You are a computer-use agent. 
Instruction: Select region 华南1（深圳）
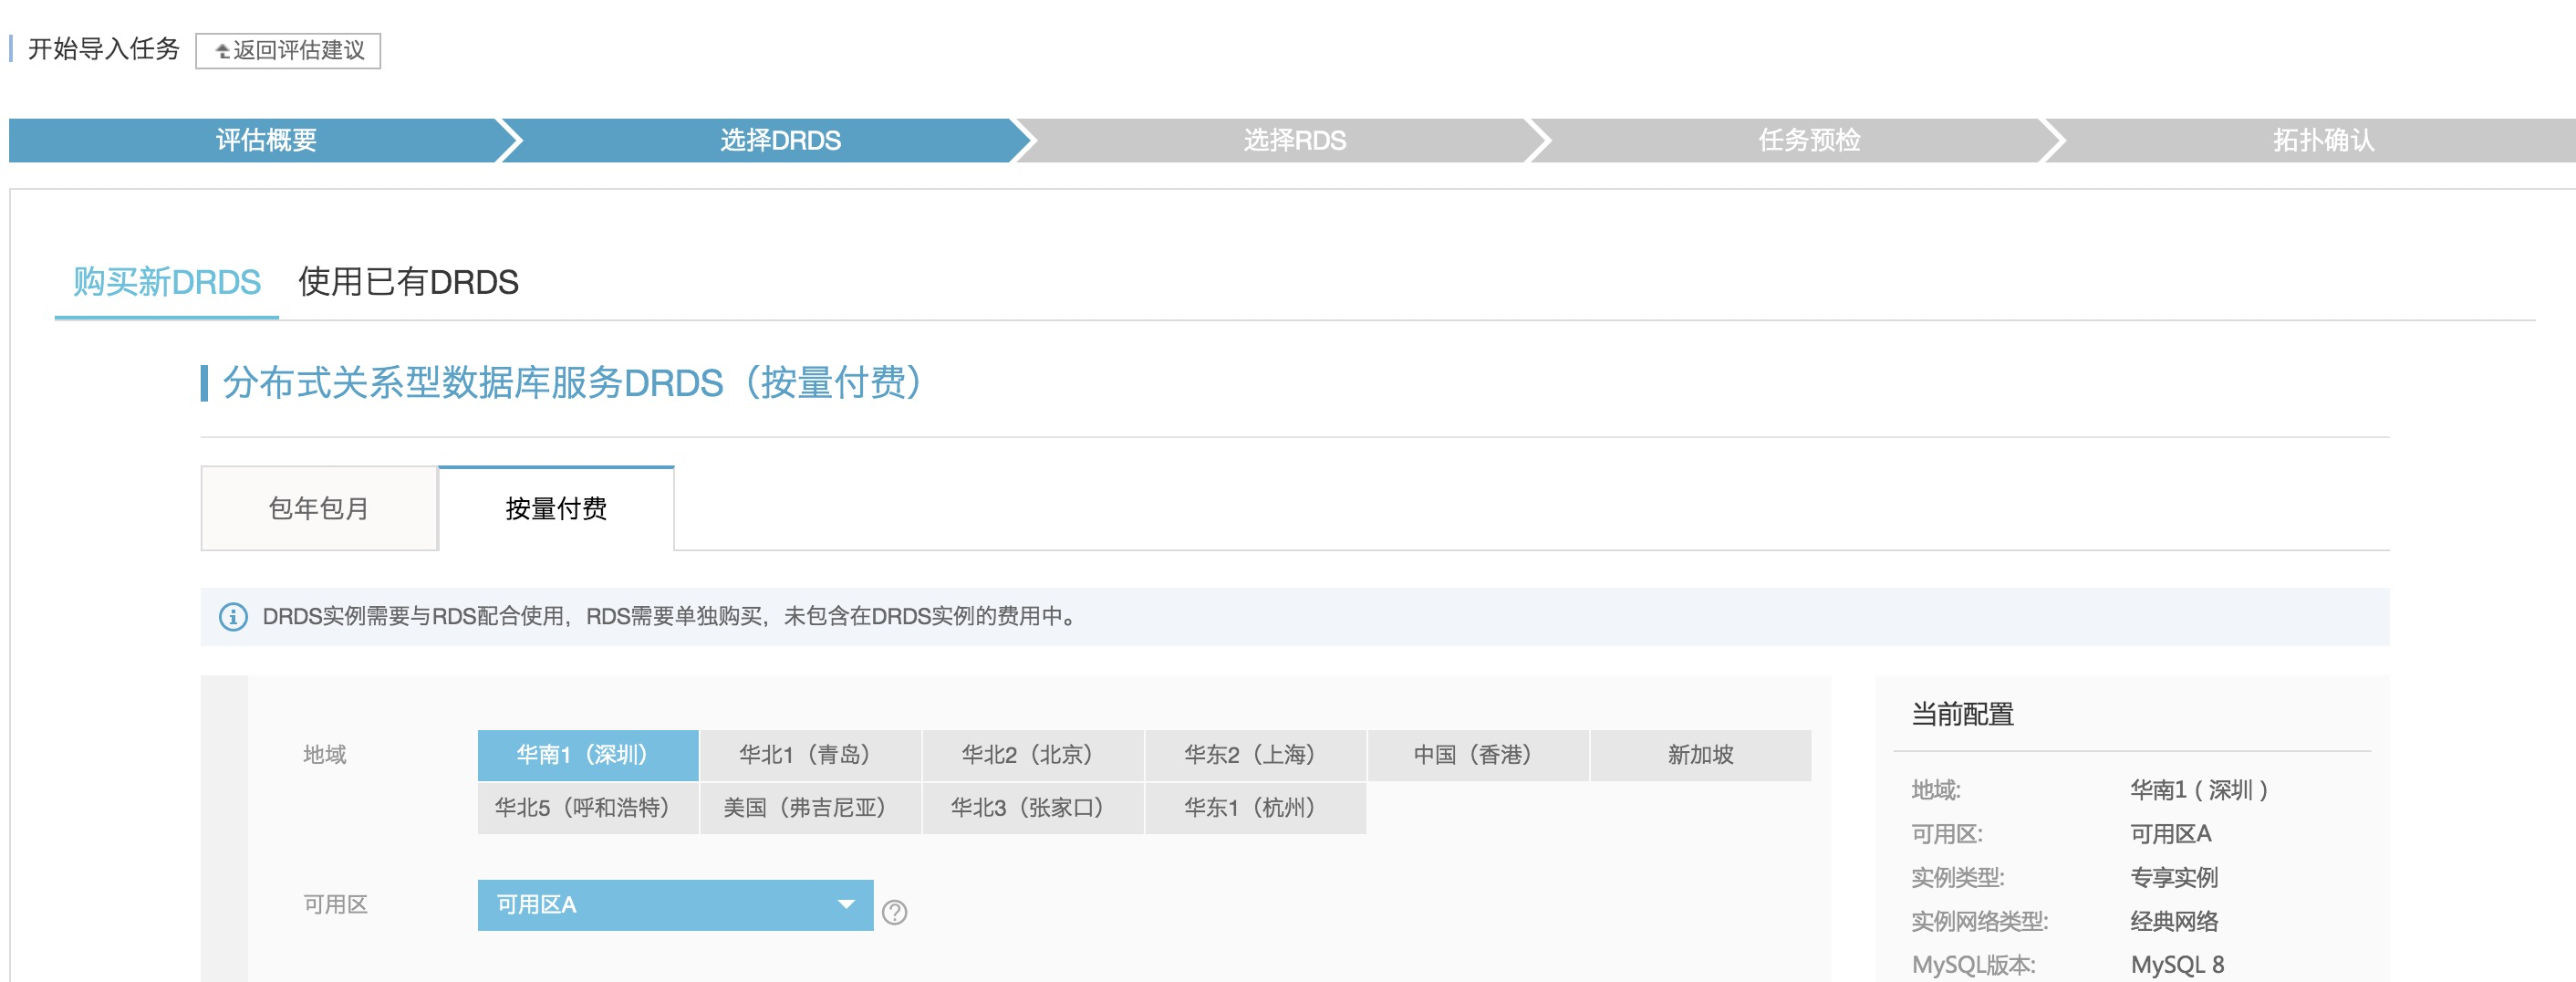[588, 755]
